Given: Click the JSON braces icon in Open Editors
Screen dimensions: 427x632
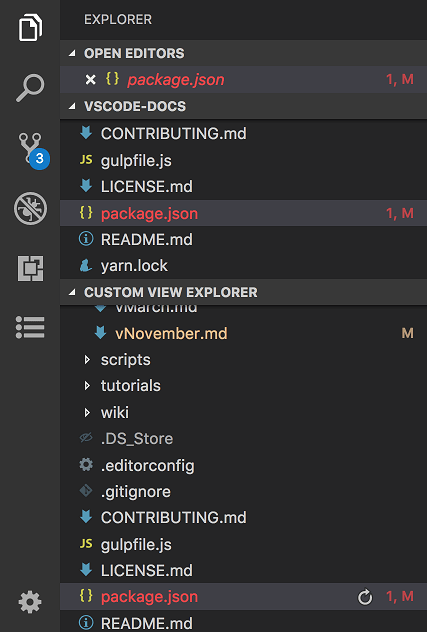Looking at the screenshot, I should [112, 79].
